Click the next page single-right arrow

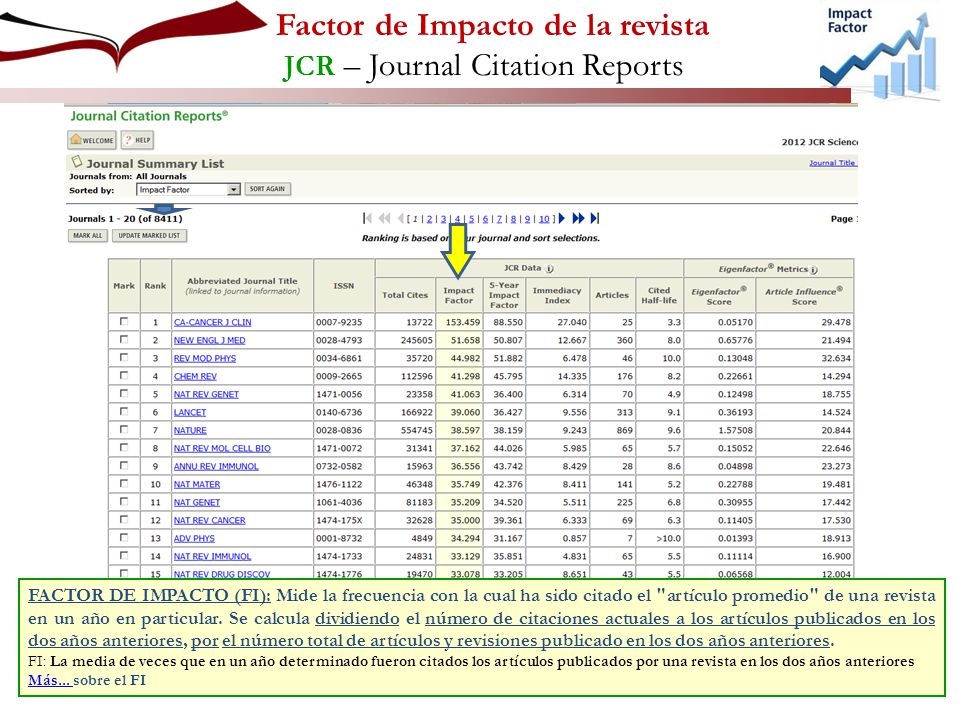[x=561, y=218]
